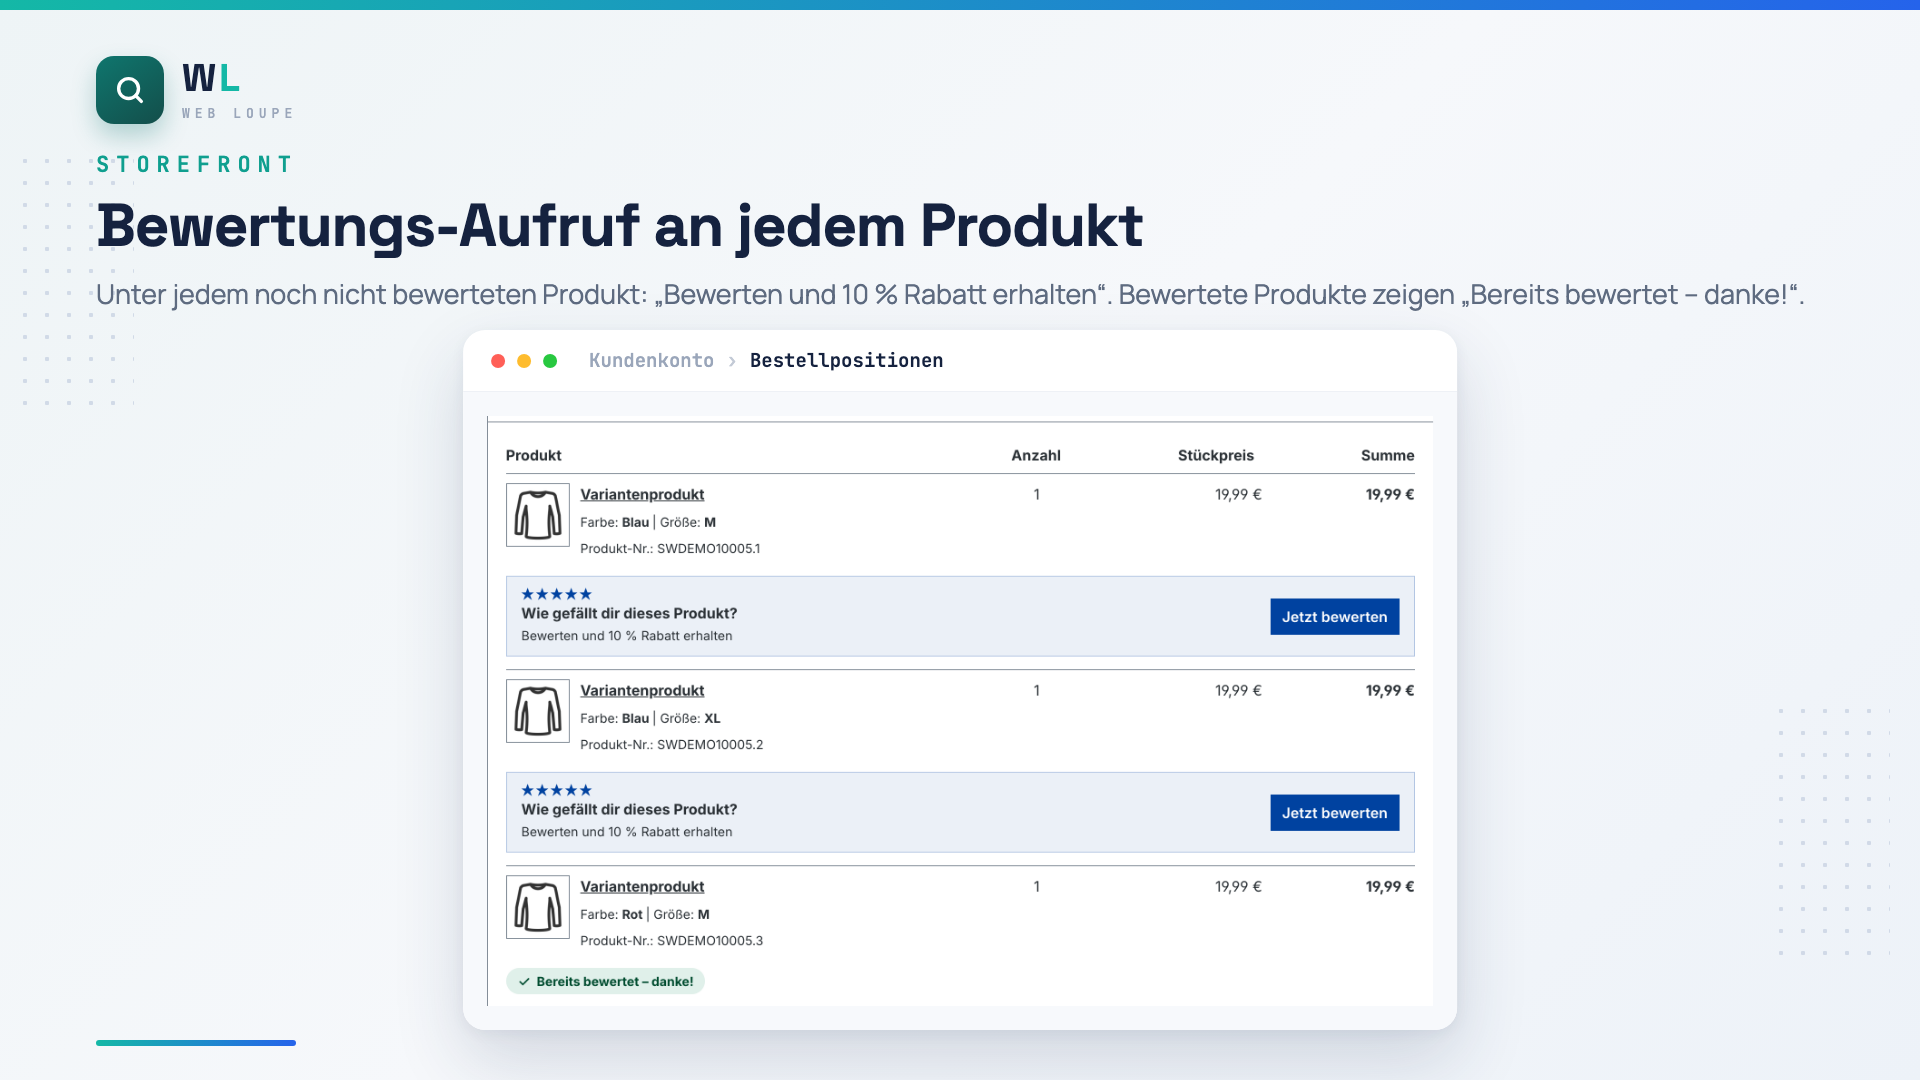
Task: Click the red window close dot
Action: tap(498, 361)
